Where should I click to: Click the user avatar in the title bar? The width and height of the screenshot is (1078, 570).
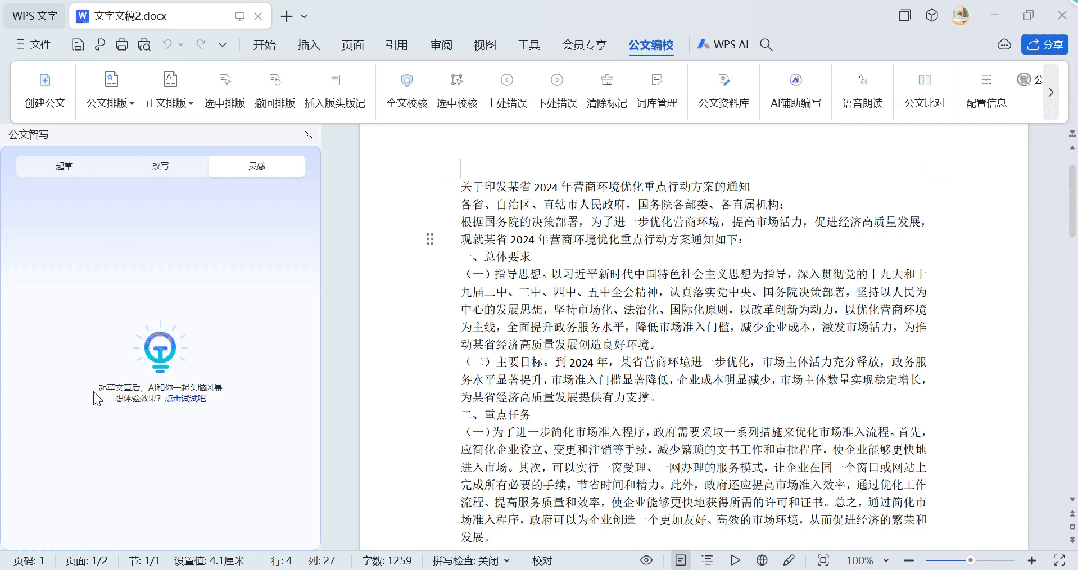960,15
